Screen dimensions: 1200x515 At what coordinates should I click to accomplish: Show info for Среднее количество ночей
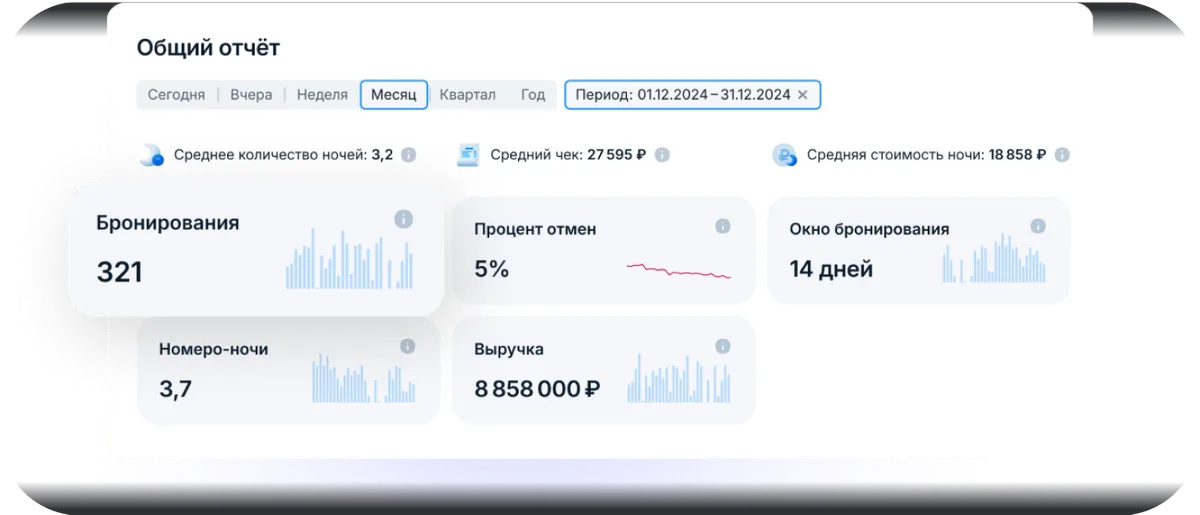click(408, 155)
